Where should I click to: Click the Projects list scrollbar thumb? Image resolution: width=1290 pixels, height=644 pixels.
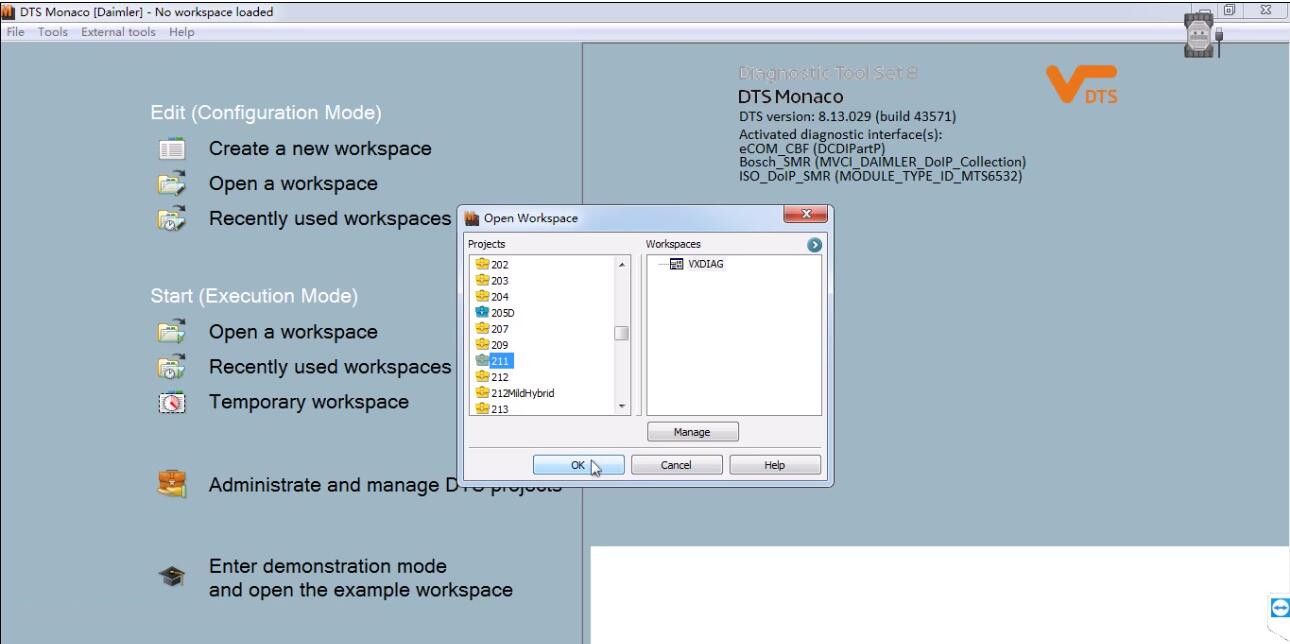click(622, 333)
